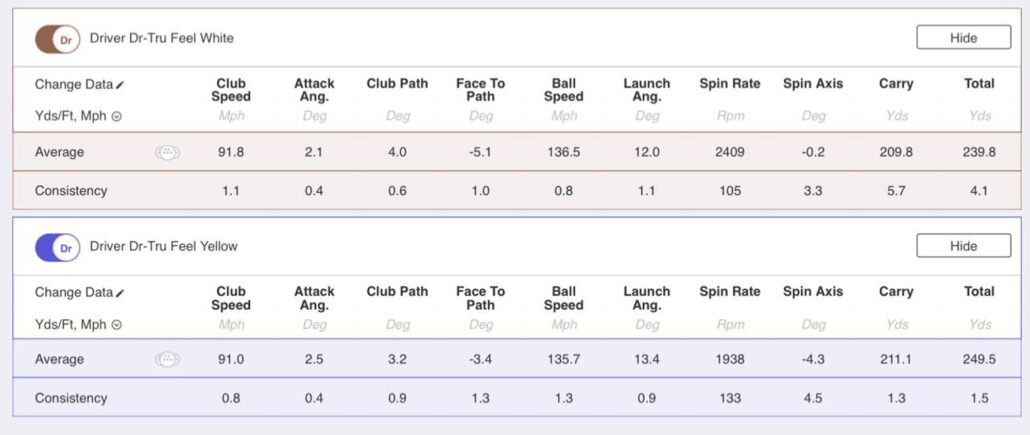Hide the Driver Dr-Tru Feel White panel
1030x435 pixels.
click(x=964, y=37)
